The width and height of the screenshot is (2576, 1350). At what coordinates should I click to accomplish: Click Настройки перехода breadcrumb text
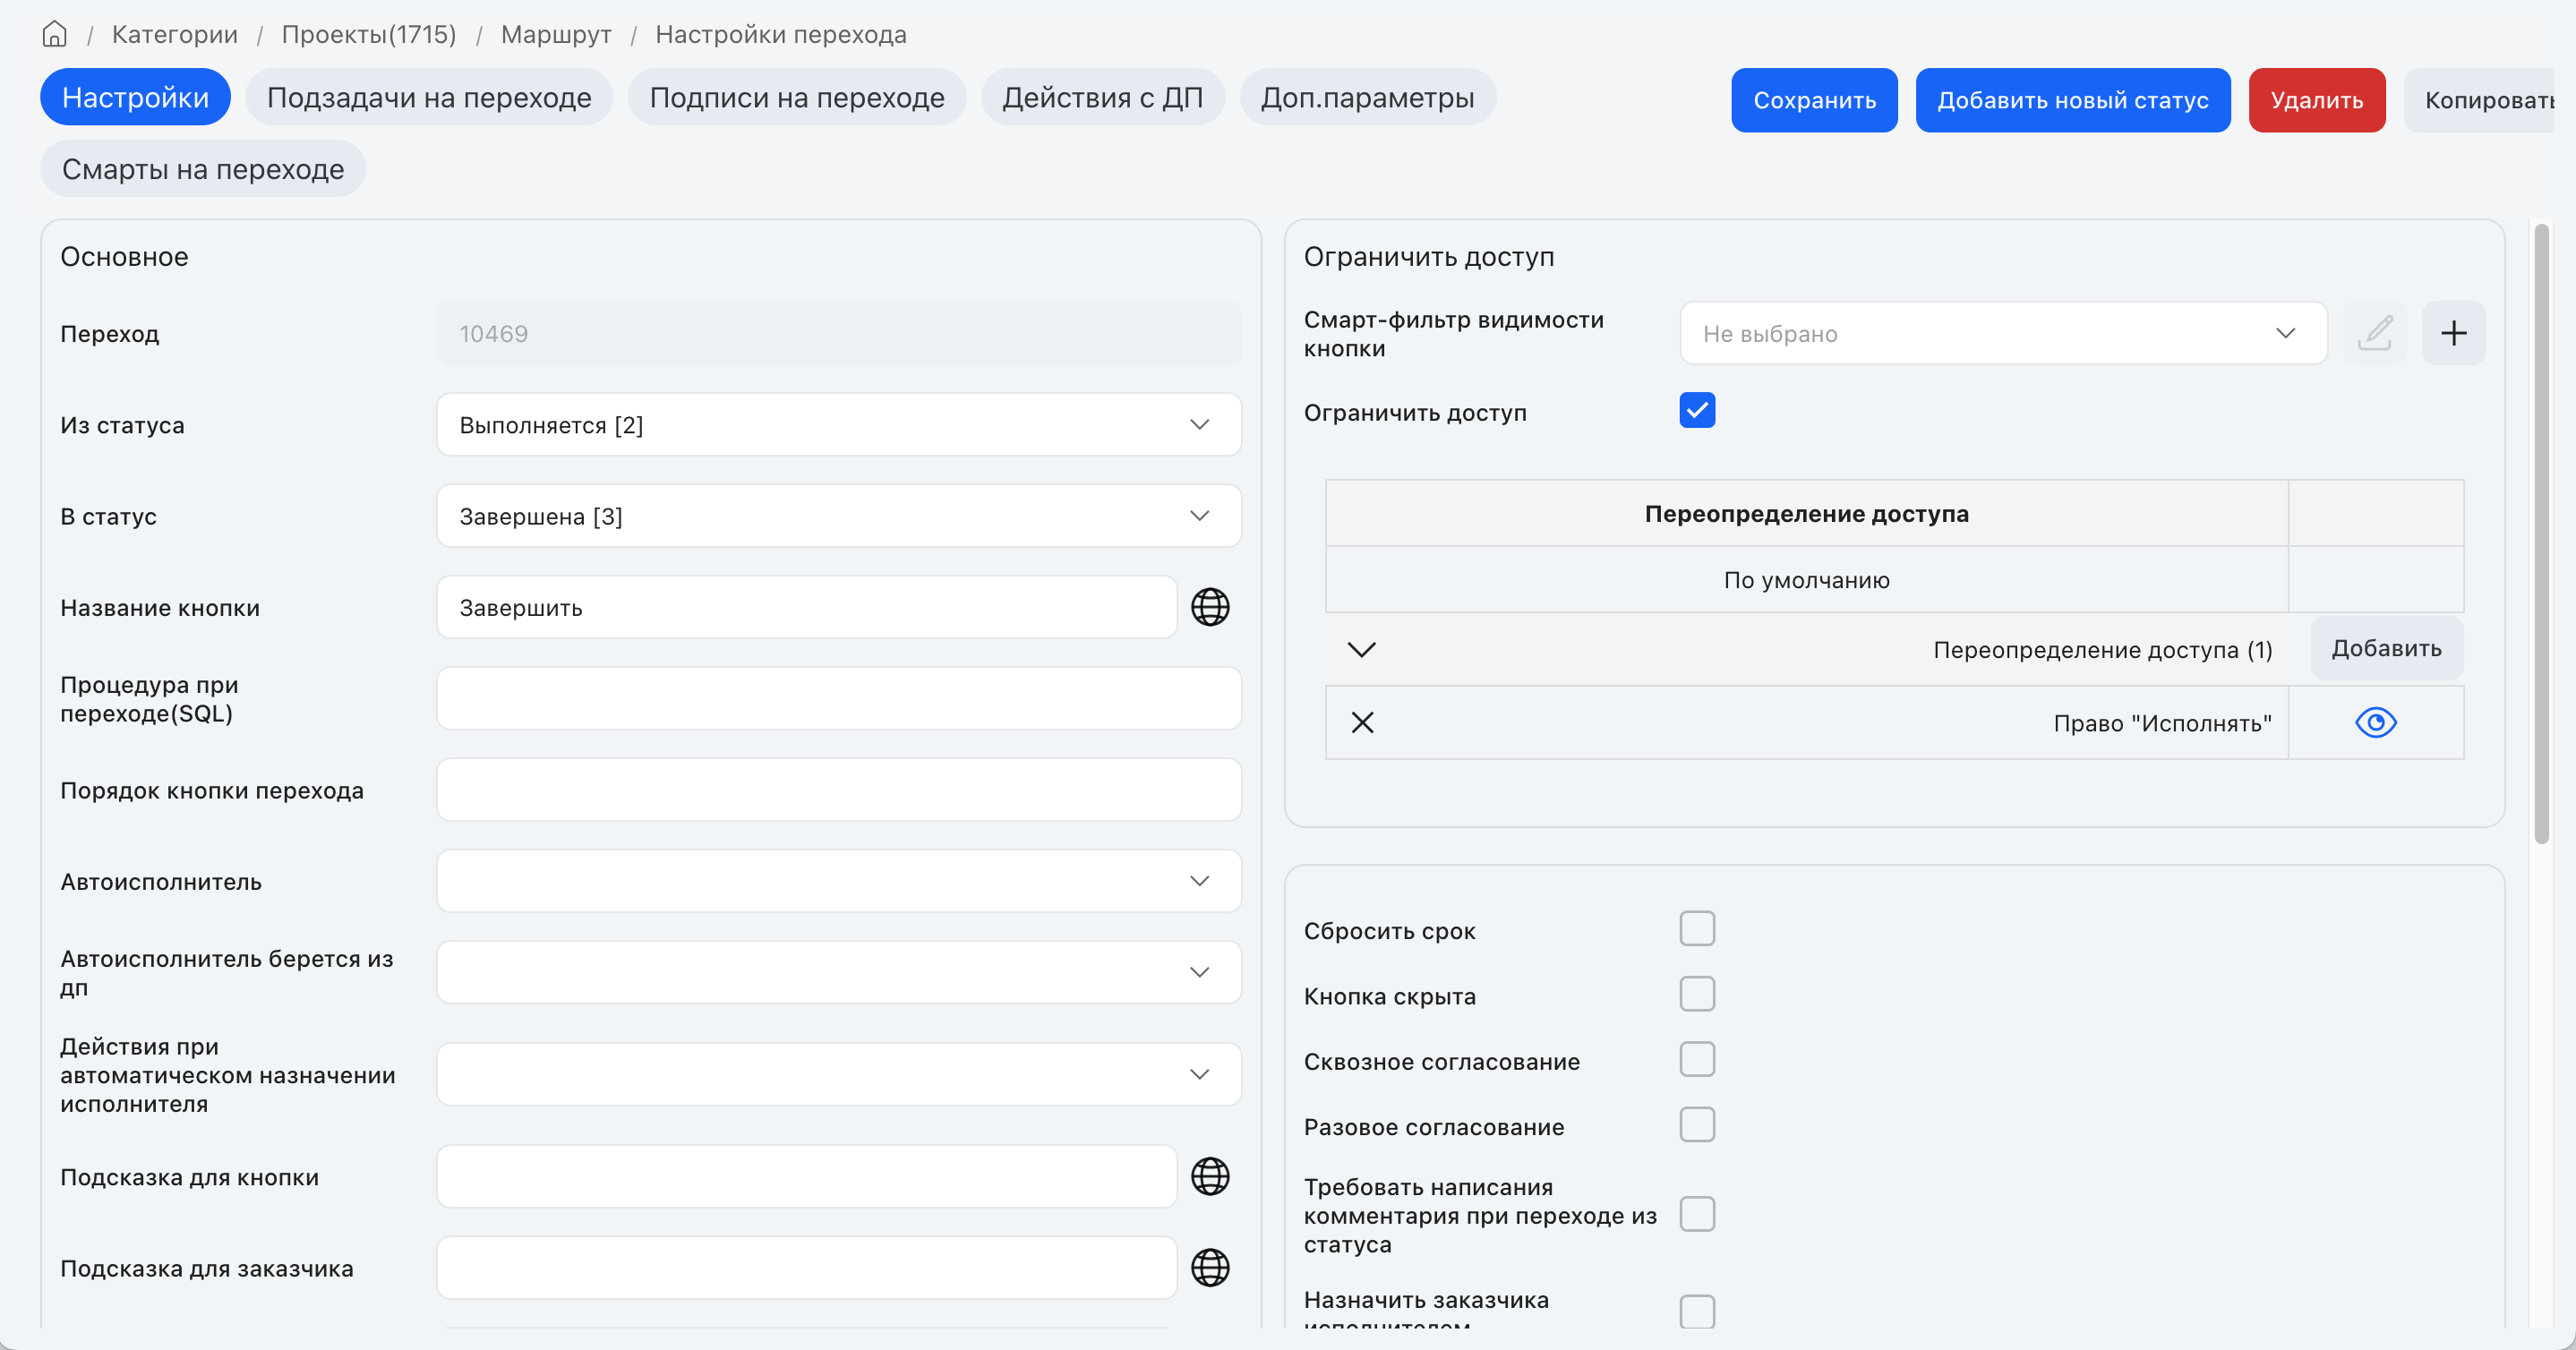(781, 34)
